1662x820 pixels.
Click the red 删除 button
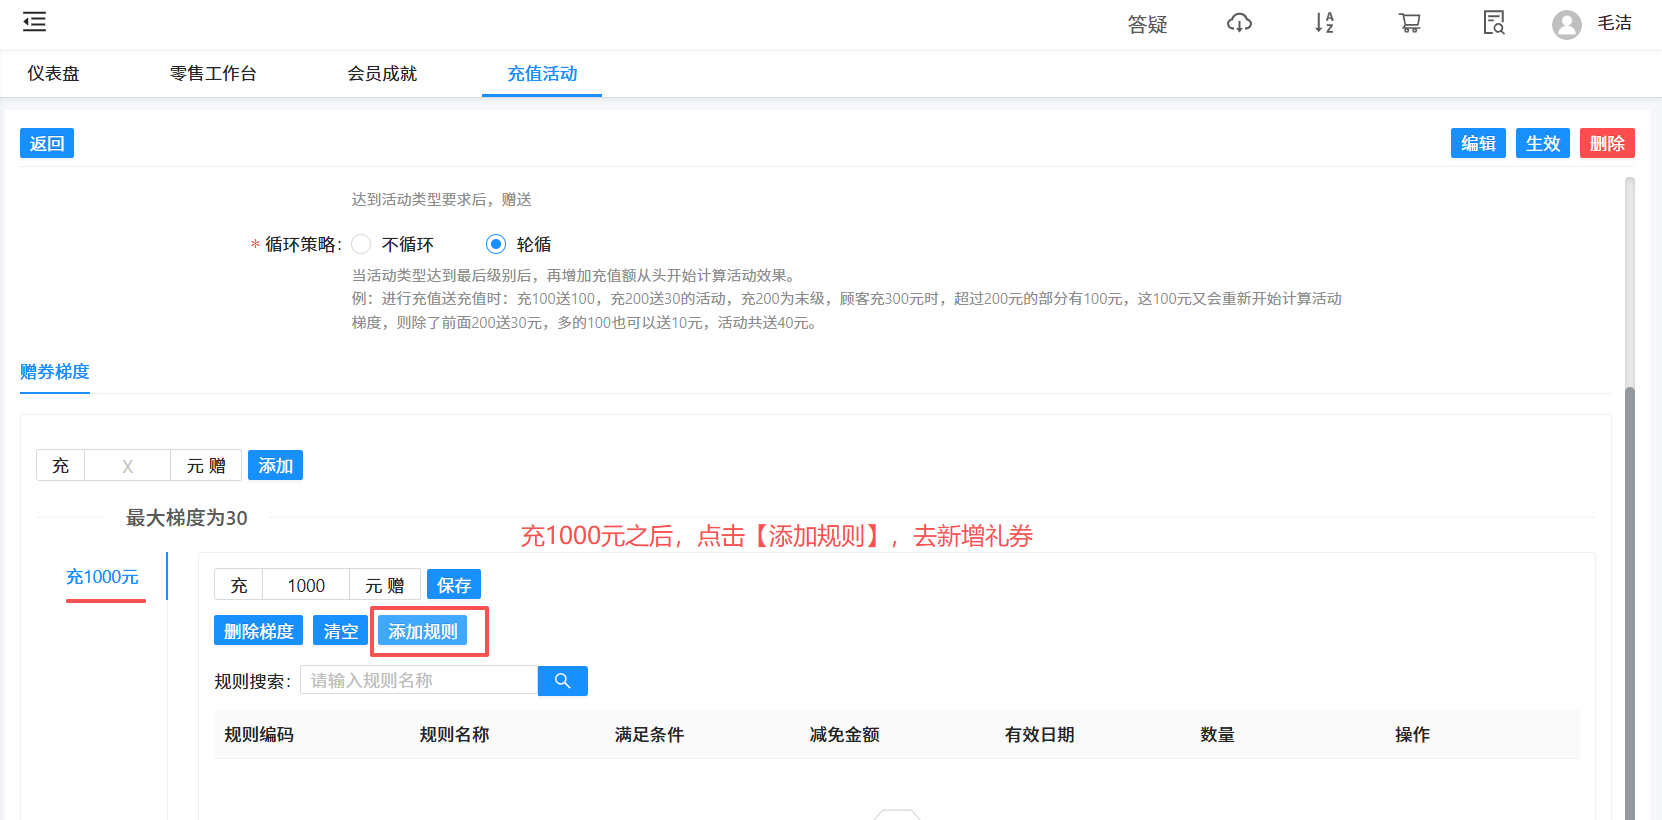[1607, 143]
